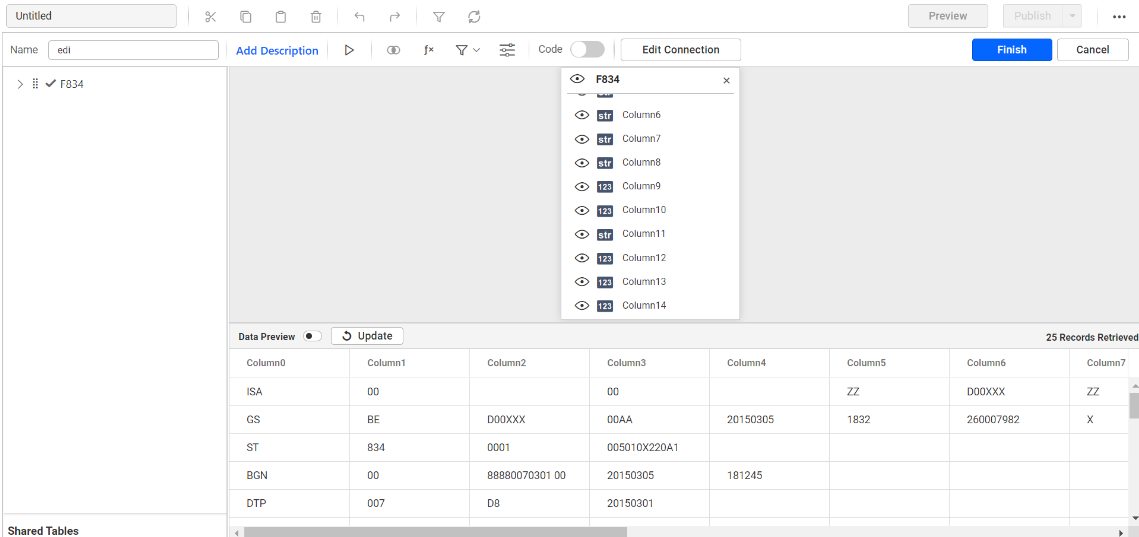The image size is (1139, 537).
Task: Hide Column6 using its eye icon
Action: [x=581, y=115]
